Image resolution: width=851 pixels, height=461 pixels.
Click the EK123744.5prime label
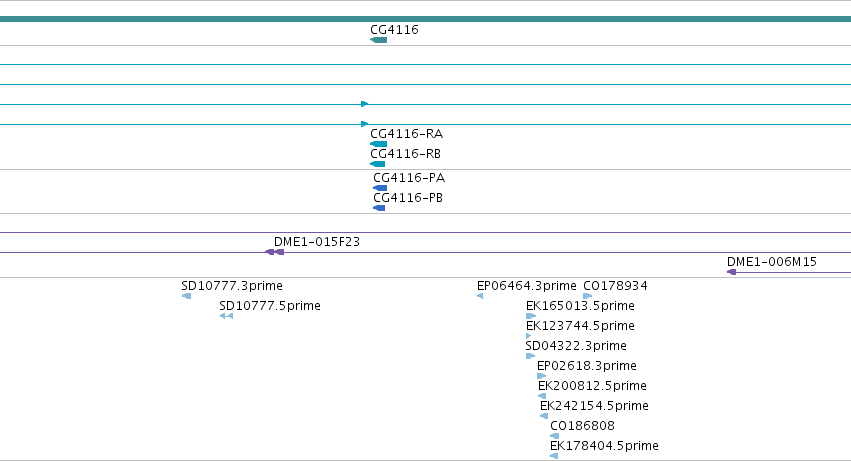580,326
